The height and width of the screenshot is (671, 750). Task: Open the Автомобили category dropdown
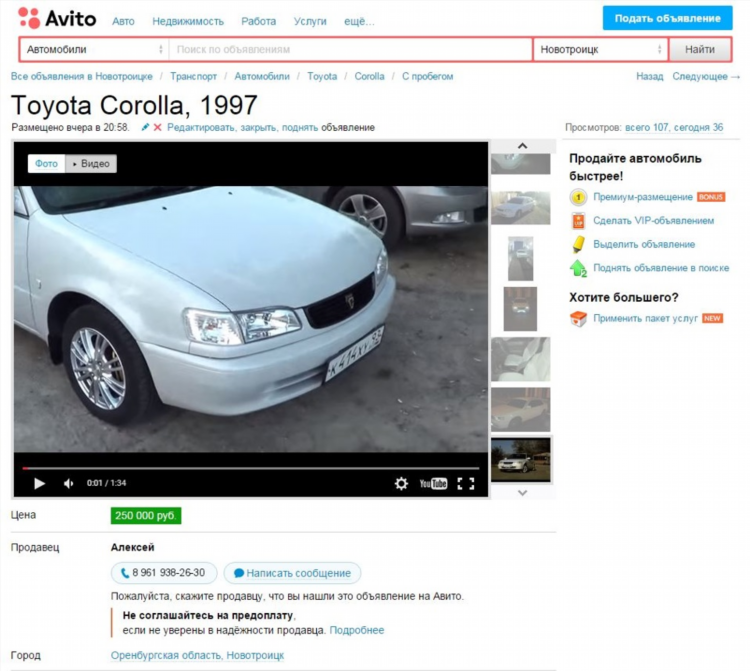(x=94, y=49)
